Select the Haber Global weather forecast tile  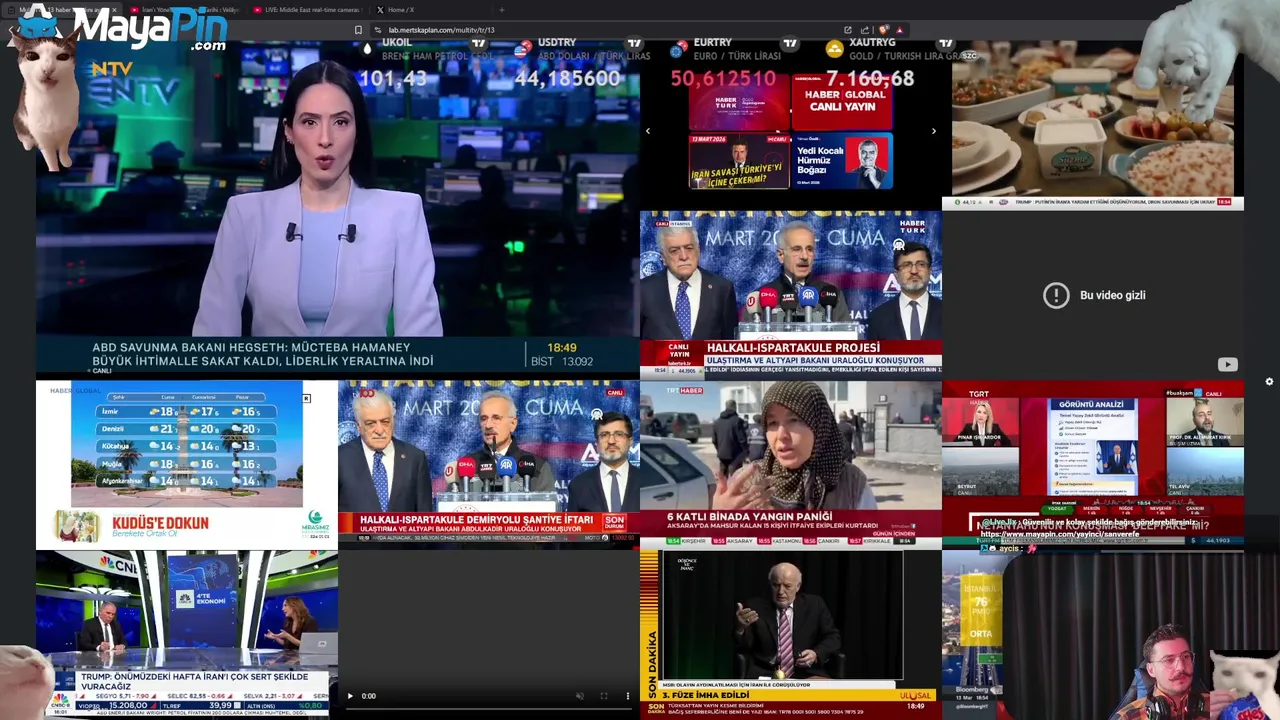click(187, 465)
